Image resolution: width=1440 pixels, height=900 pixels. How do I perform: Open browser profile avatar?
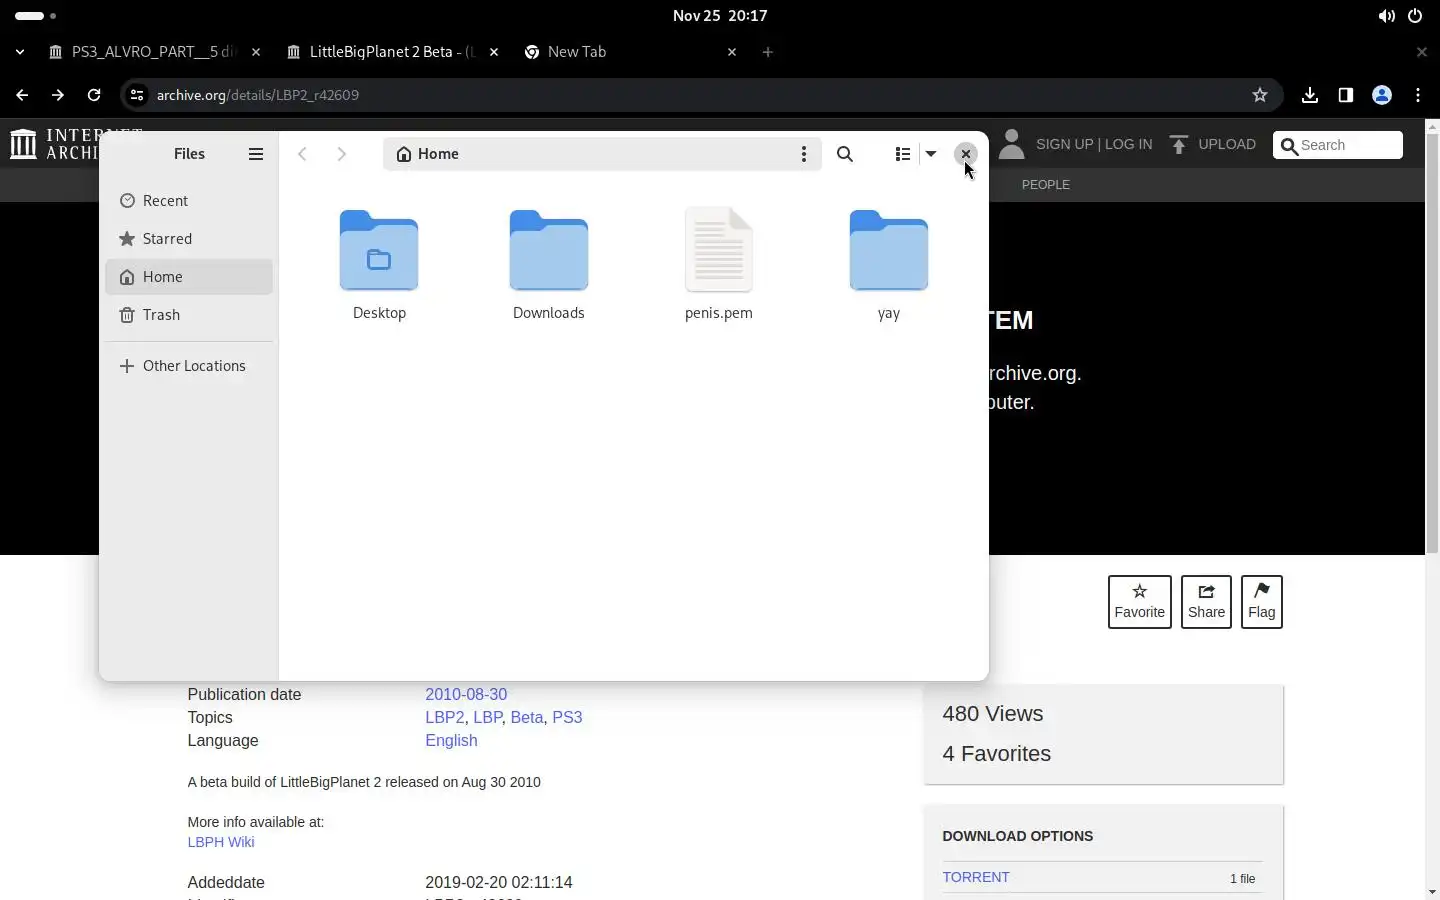point(1382,95)
